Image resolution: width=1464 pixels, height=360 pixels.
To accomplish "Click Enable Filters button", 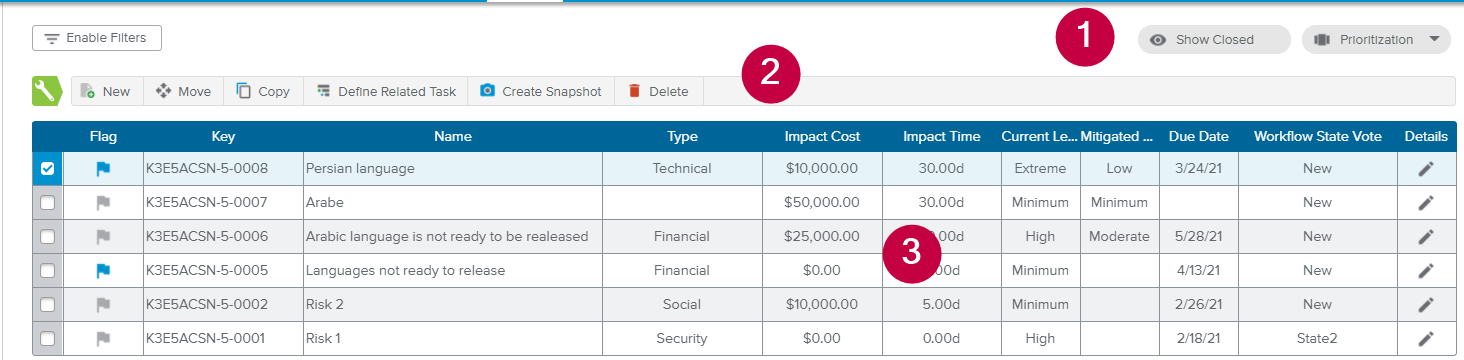I will tap(97, 38).
